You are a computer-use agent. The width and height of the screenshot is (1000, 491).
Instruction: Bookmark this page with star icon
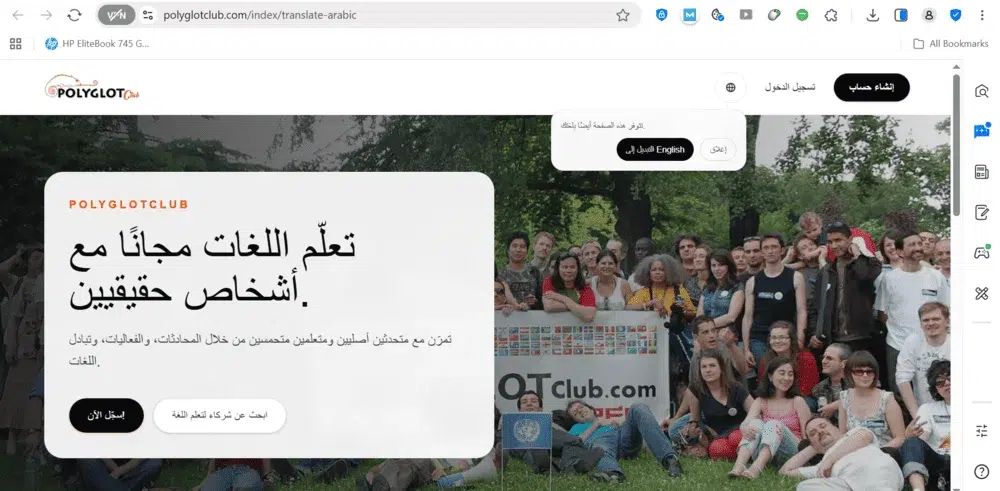pyautogui.click(x=623, y=15)
